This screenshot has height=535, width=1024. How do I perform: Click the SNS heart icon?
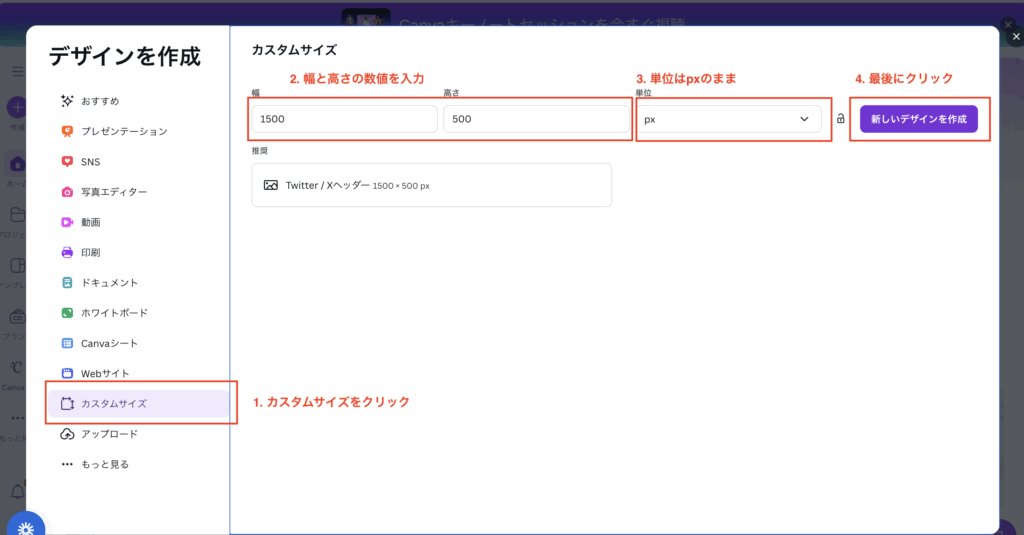pyautogui.click(x=67, y=162)
